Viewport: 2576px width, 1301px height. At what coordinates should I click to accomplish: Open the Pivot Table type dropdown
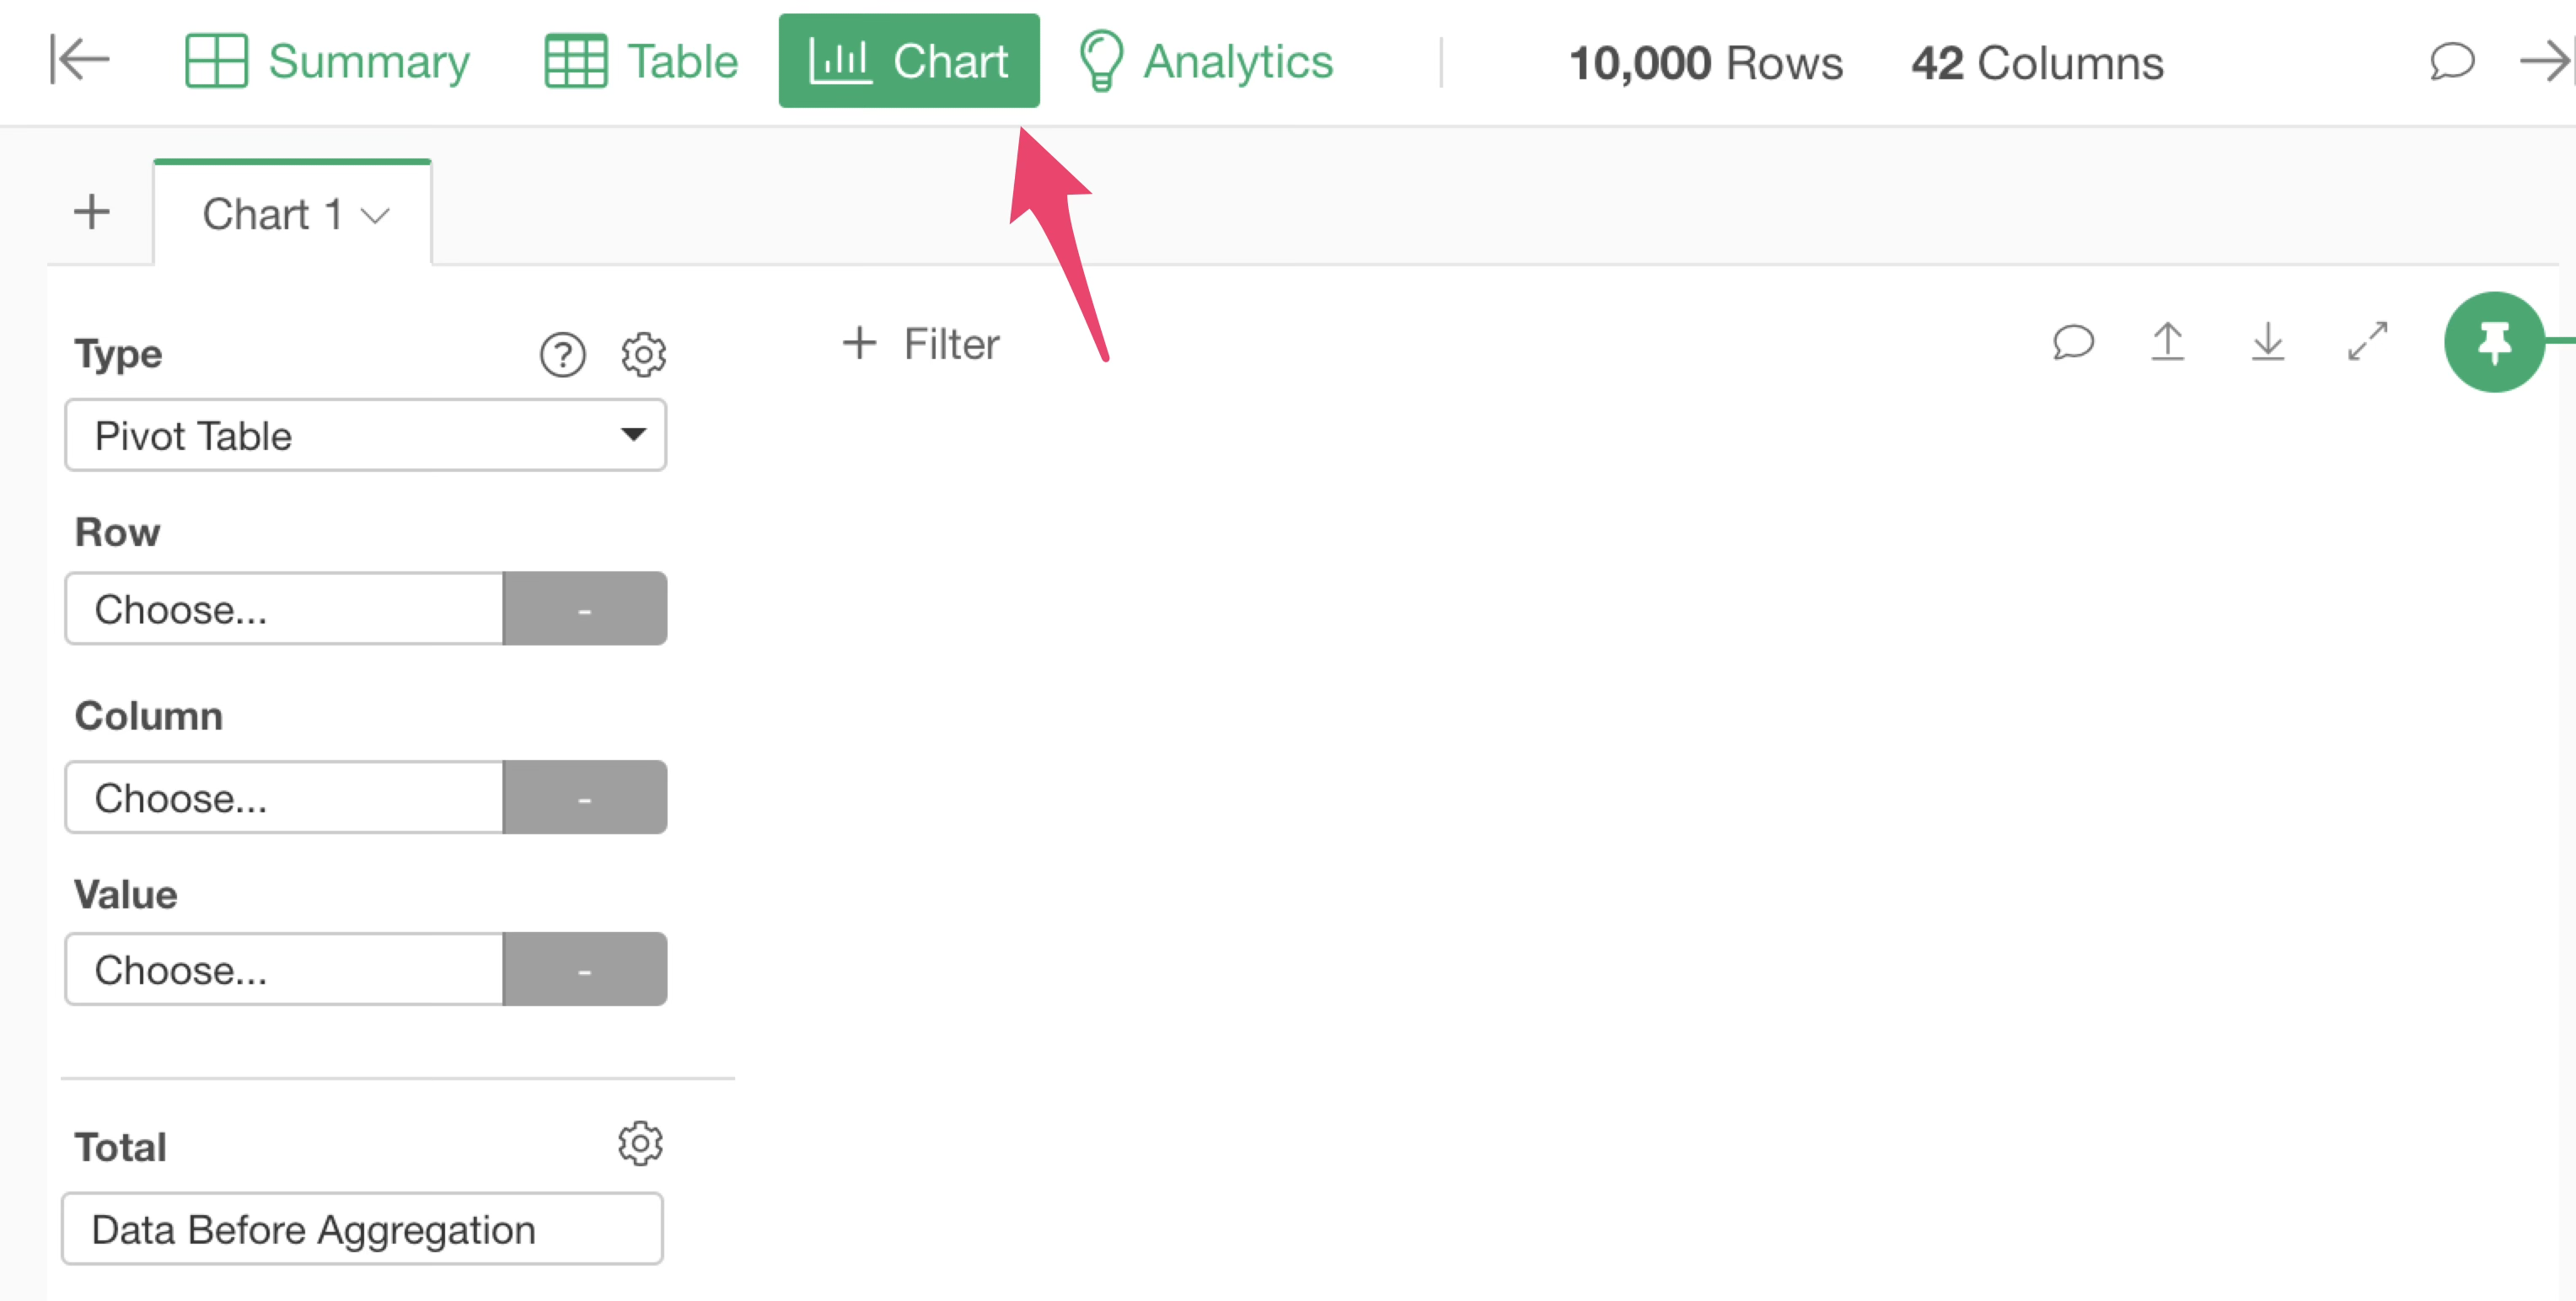366,435
